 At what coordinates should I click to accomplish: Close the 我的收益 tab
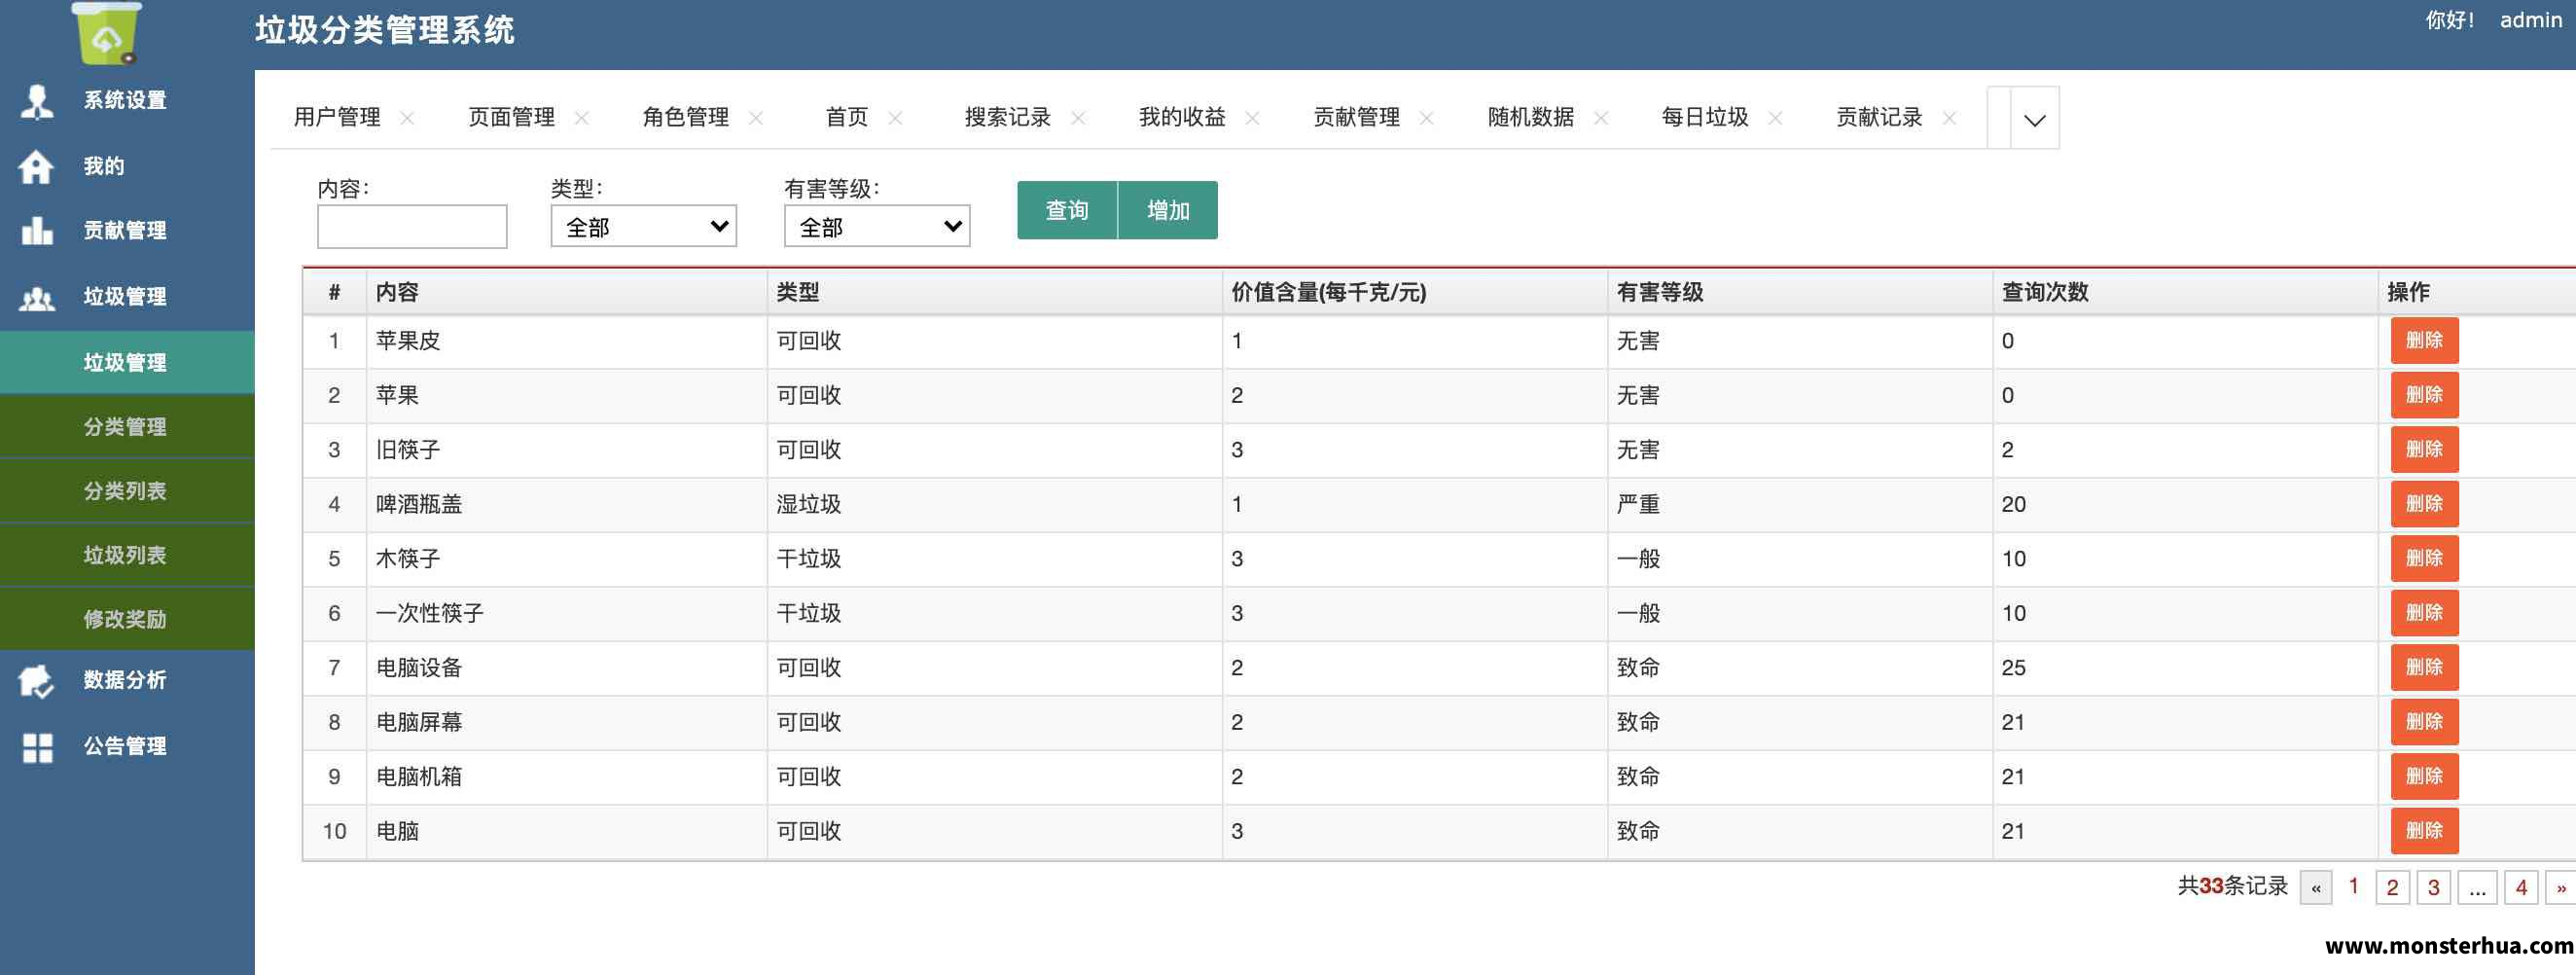(x=1252, y=118)
